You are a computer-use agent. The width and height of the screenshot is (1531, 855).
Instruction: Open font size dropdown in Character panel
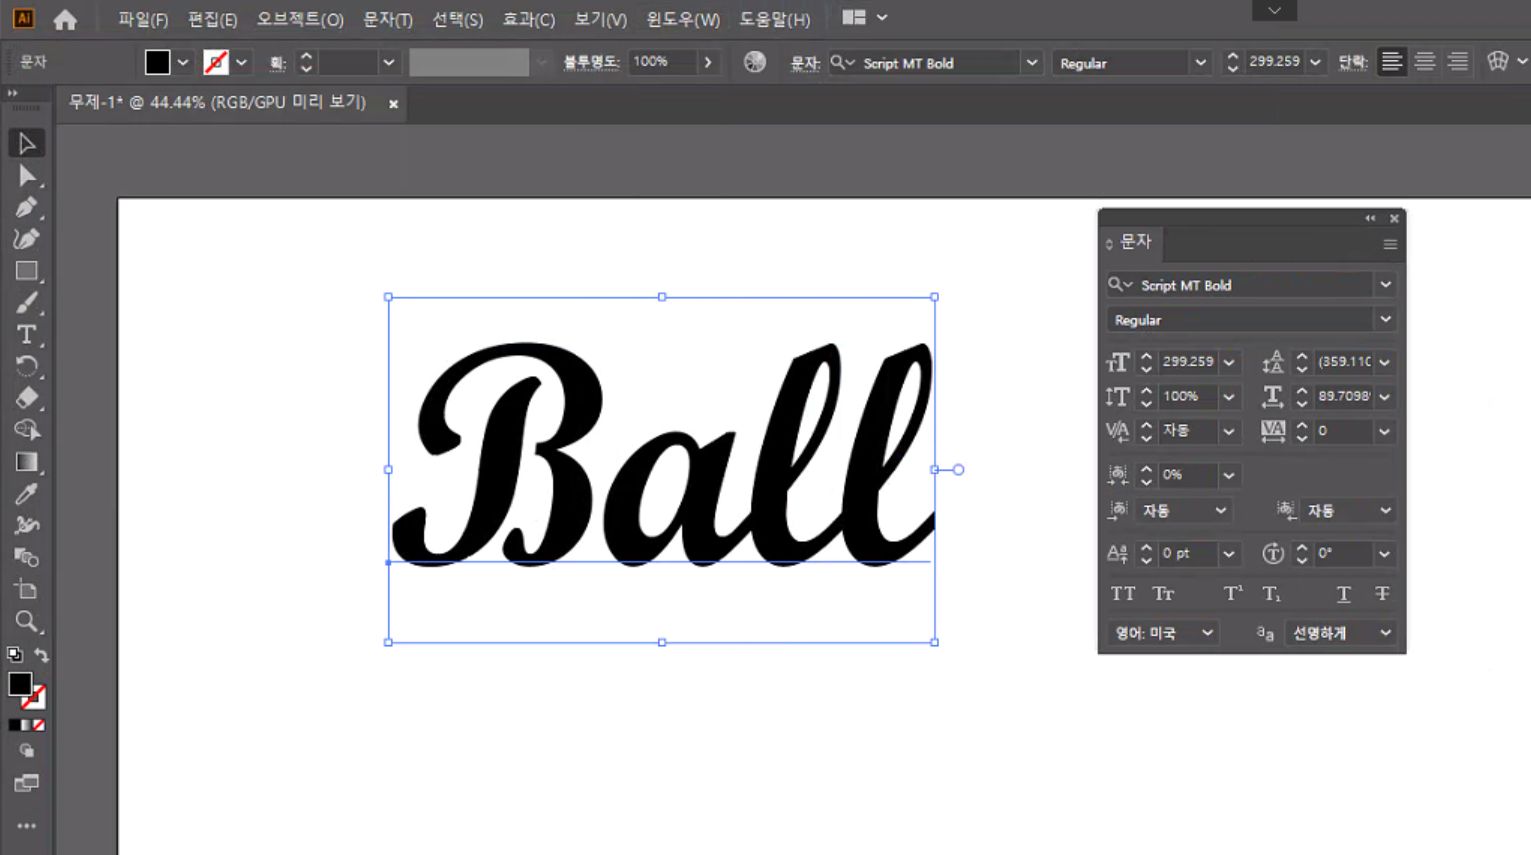point(1229,362)
